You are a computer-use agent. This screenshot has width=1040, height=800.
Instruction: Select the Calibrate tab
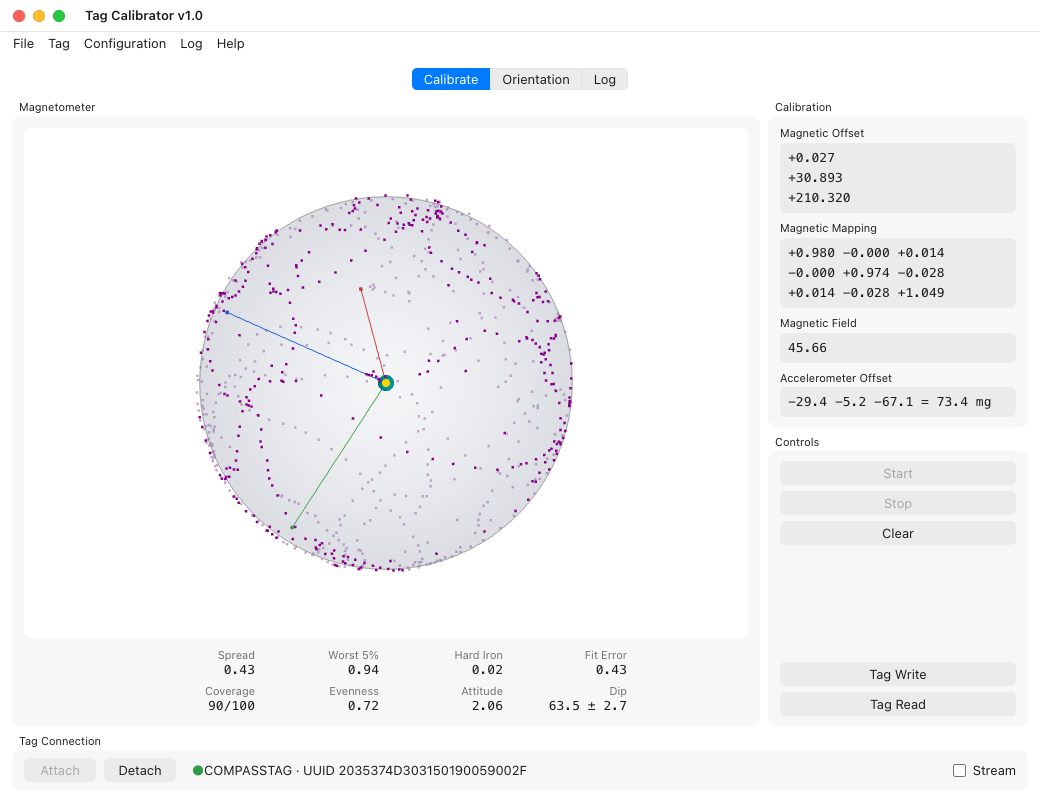(x=451, y=80)
